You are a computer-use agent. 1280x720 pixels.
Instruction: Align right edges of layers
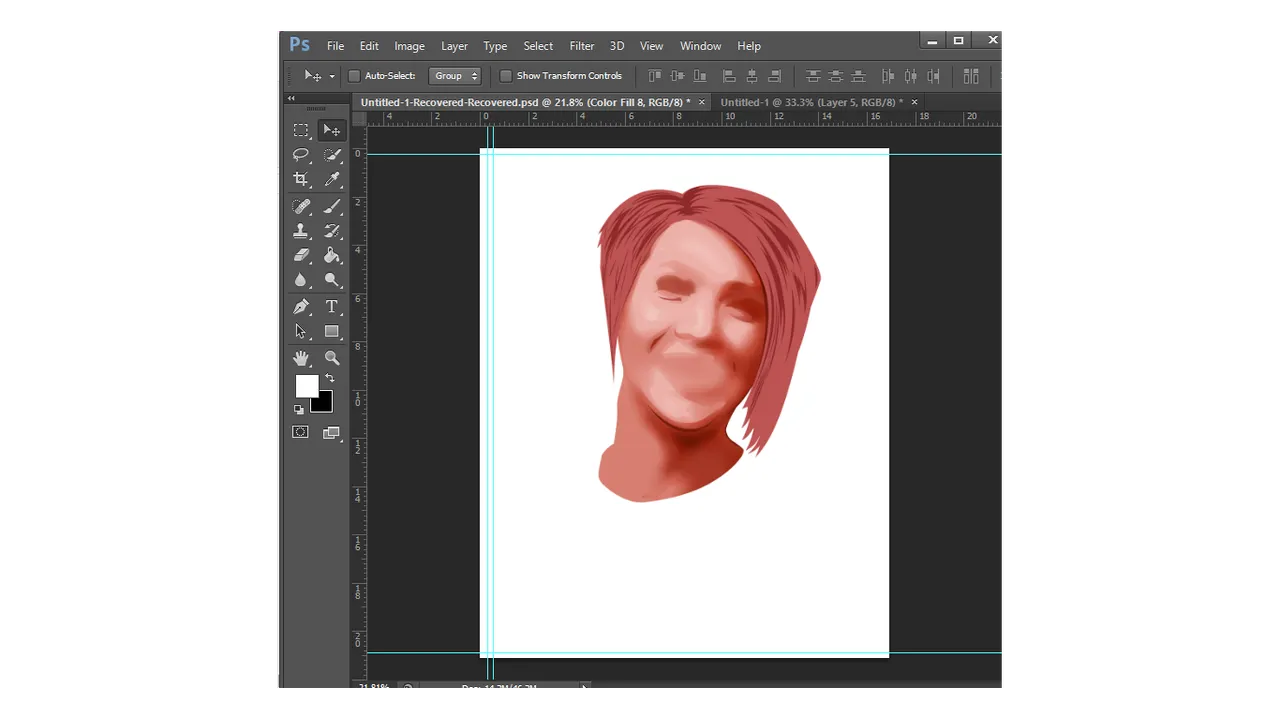[774, 76]
